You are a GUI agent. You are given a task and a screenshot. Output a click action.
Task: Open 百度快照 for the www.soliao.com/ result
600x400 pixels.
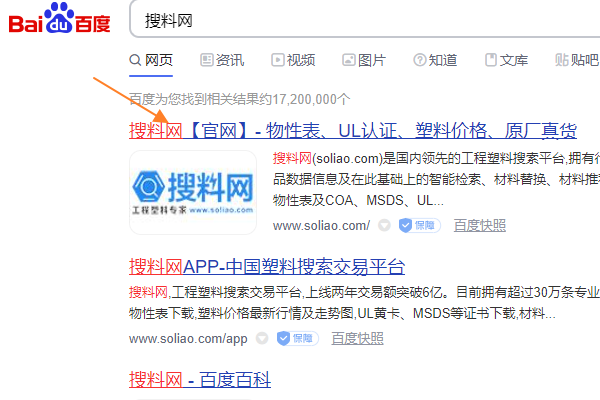pos(480,225)
